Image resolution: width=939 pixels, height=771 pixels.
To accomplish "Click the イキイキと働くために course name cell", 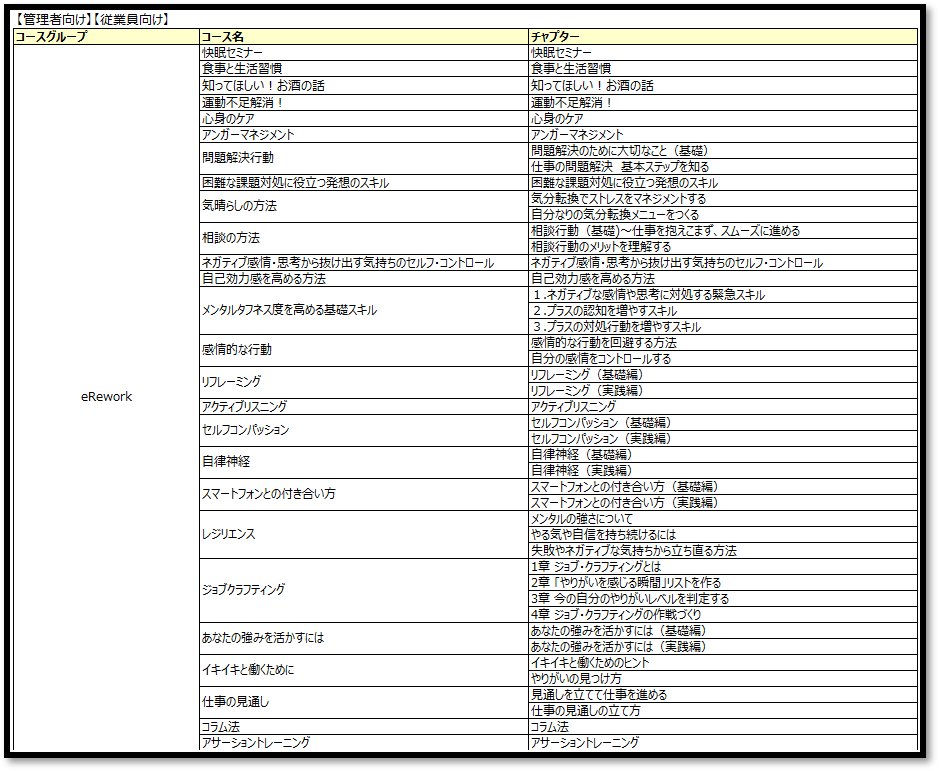I will point(248,670).
